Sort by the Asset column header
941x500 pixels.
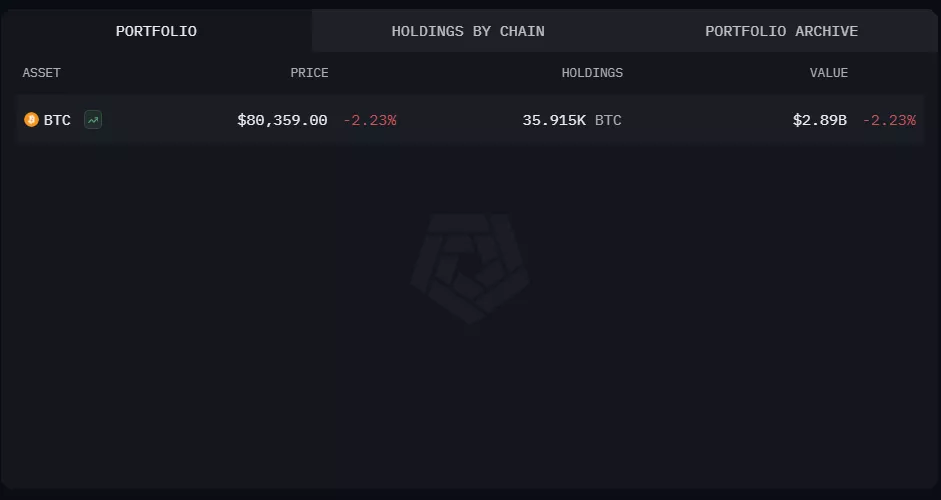coord(42,73)
